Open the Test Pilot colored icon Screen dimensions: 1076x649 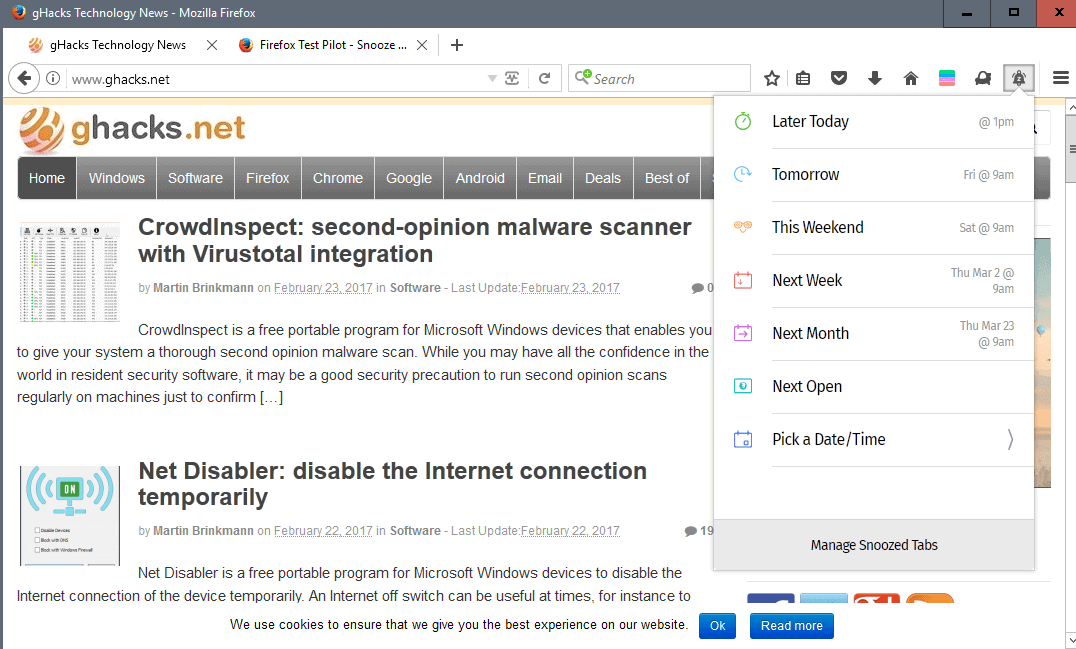pos(947,77)
